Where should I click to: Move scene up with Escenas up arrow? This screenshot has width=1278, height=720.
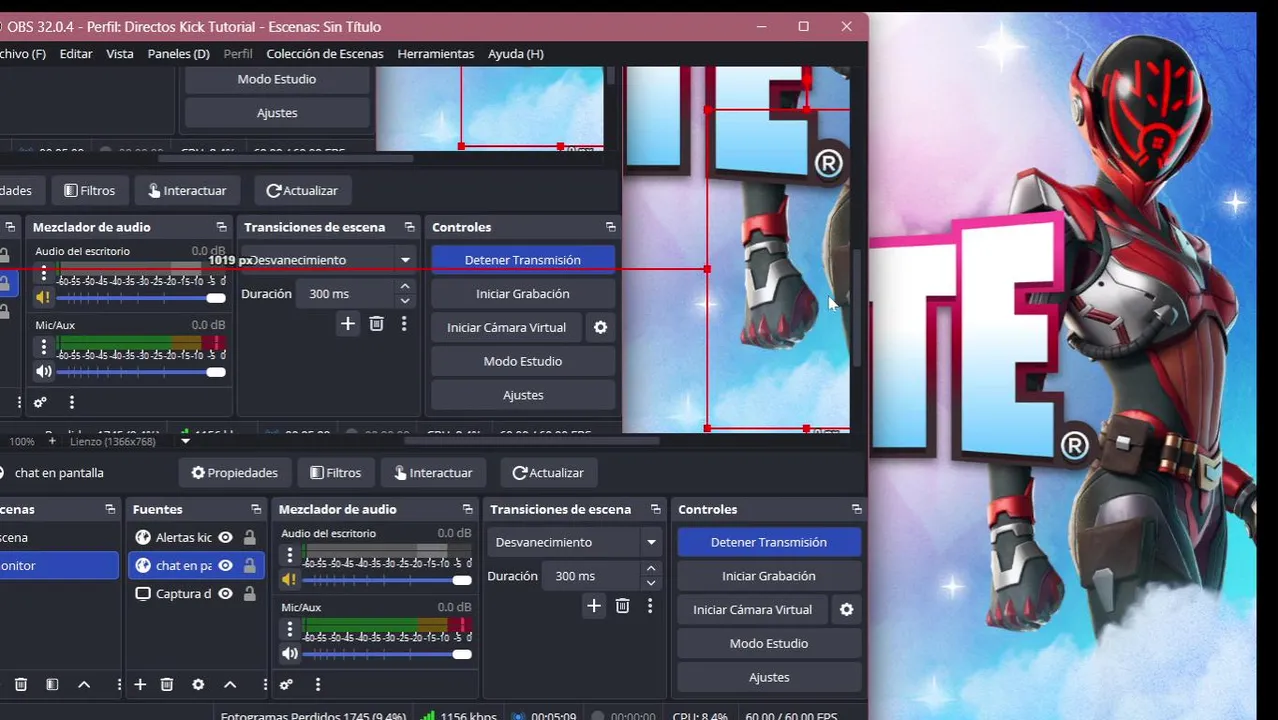(x=84, y=685)
